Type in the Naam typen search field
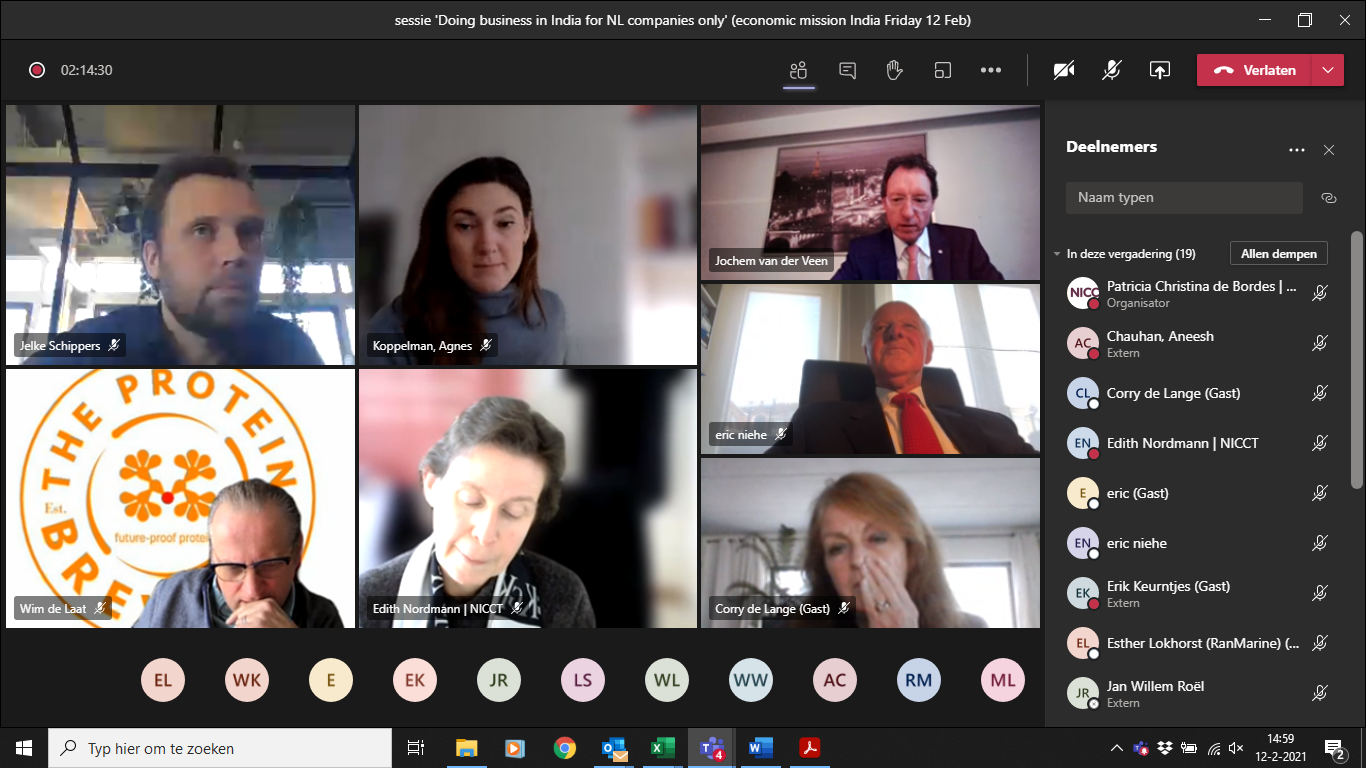Image resolution: width=1366 pixels, height=768 pixels. tap(1183, 198)
